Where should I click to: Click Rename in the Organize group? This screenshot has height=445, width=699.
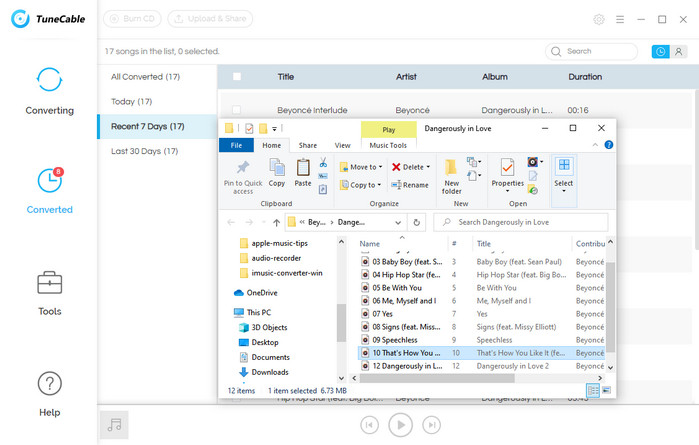coord(410,185)
